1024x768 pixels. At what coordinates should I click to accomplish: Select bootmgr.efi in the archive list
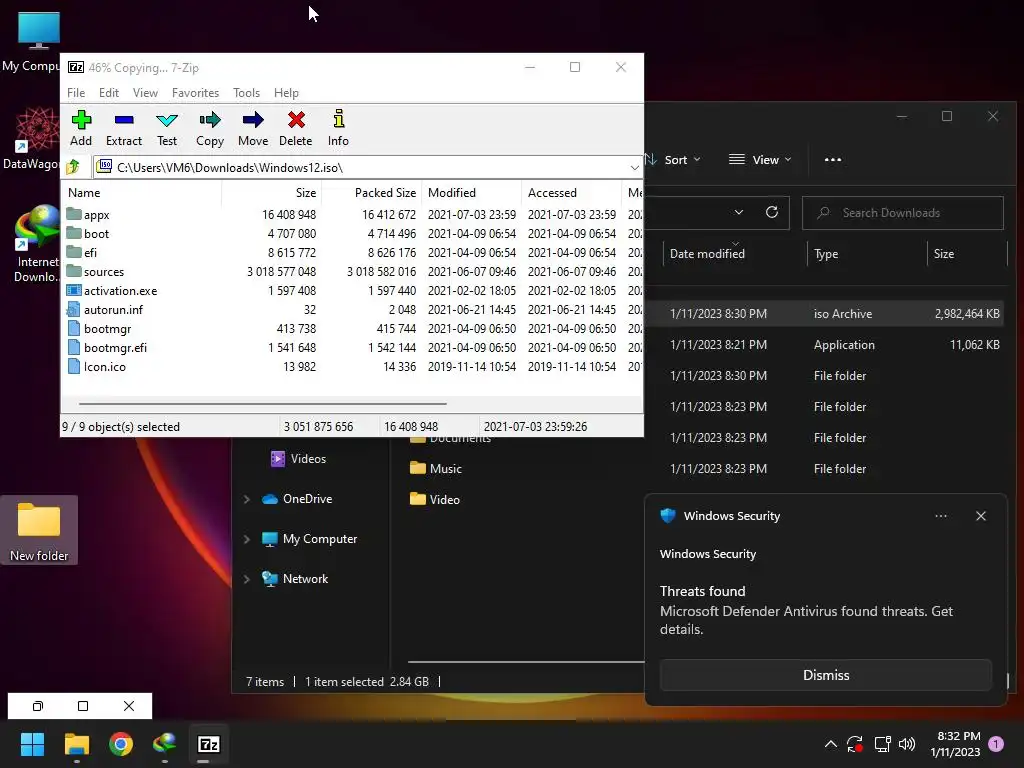(353, 347)
